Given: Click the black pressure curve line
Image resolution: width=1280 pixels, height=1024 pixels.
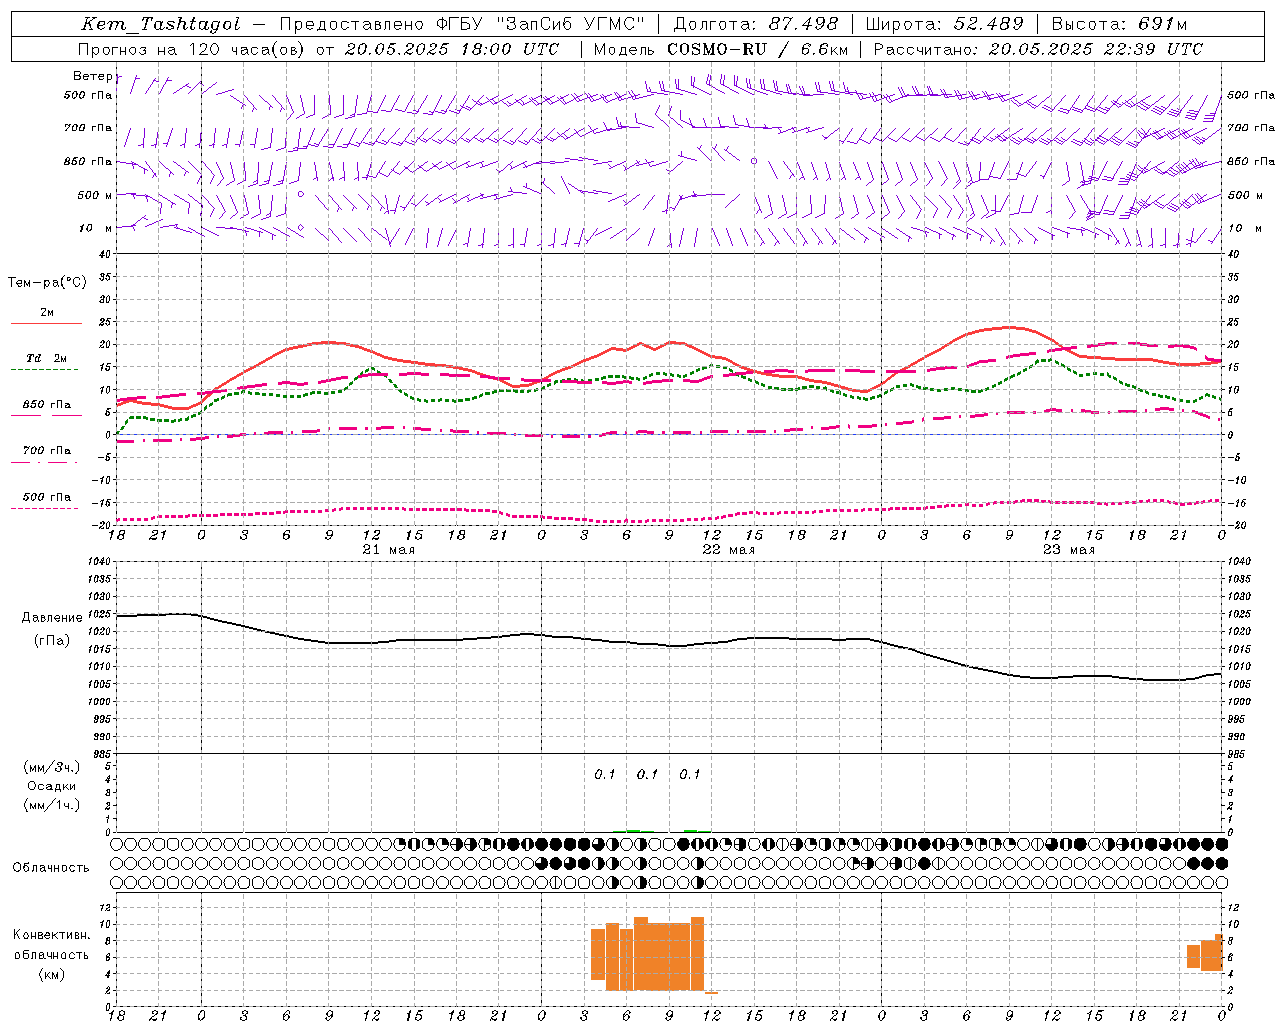Looking at the screenshot, I should pyautogui.click(x=669, y=645).
